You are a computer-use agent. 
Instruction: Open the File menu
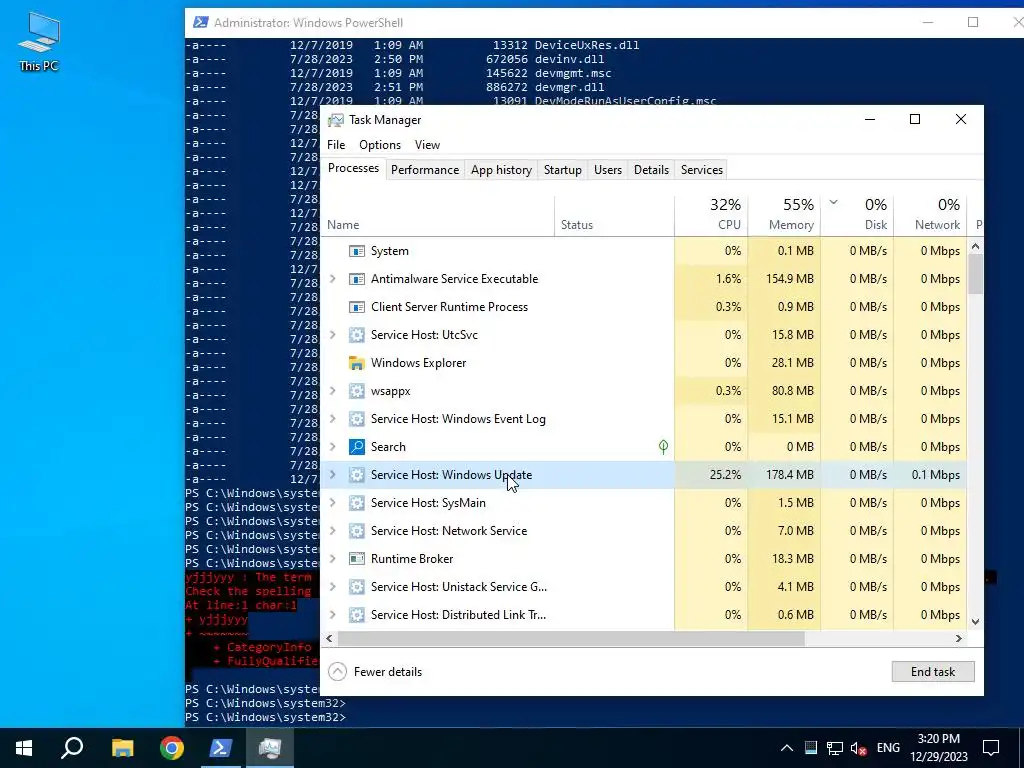(x=336, y=145)
